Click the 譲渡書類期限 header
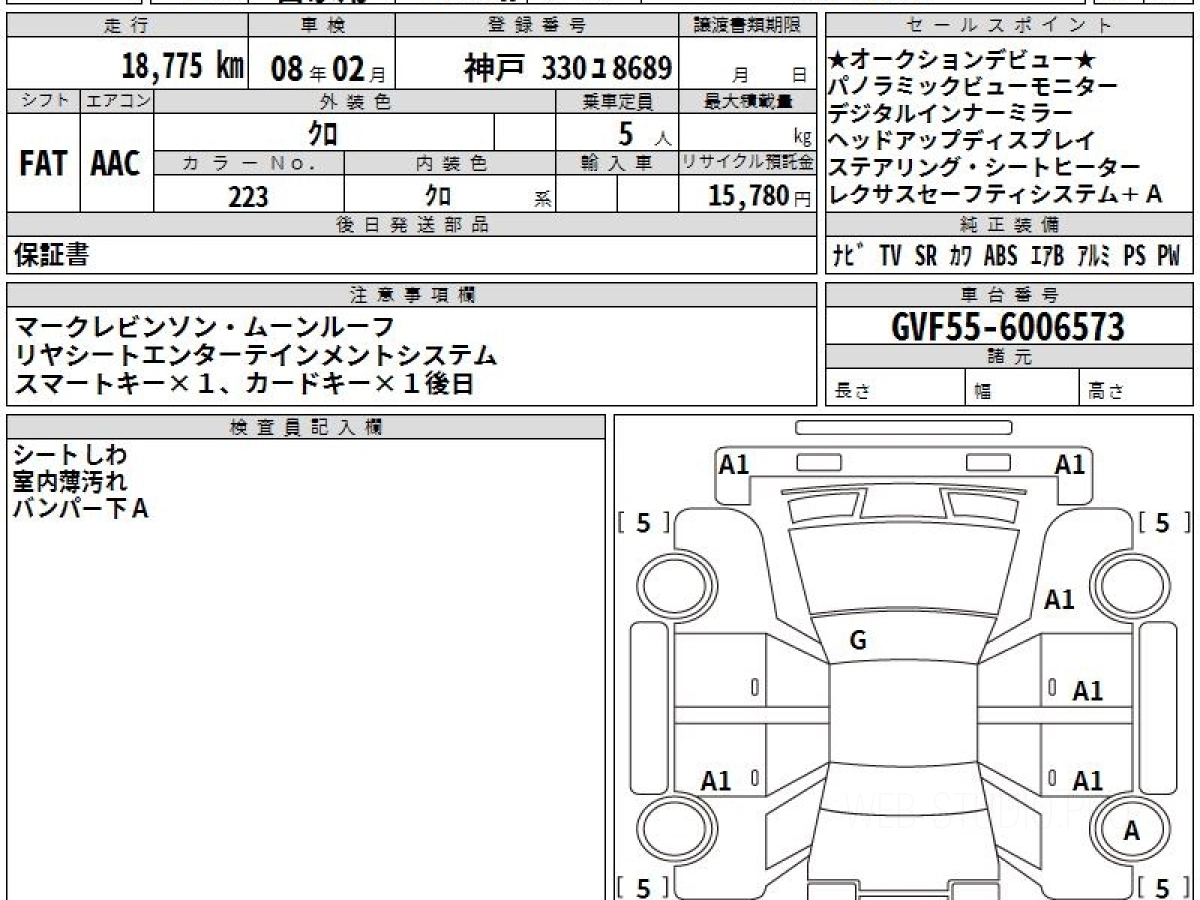Screen dimensions: 1200x900 747,26
